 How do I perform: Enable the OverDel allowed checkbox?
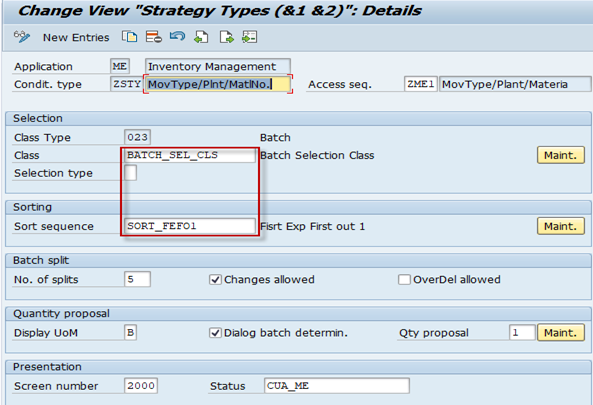click(x=404, y=279)
